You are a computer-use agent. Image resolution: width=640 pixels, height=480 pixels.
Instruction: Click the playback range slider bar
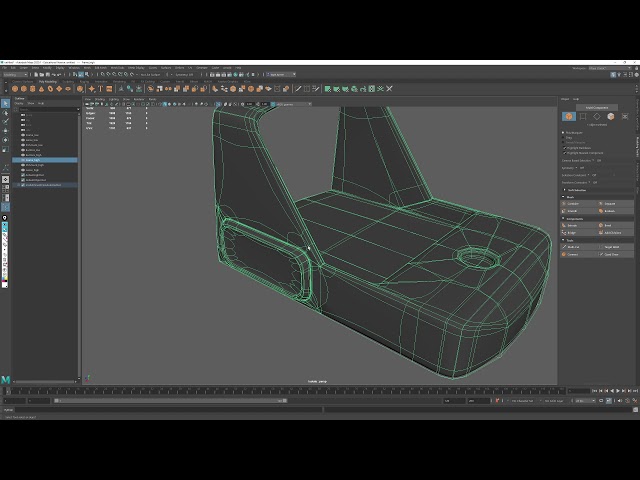coord(171,401)
